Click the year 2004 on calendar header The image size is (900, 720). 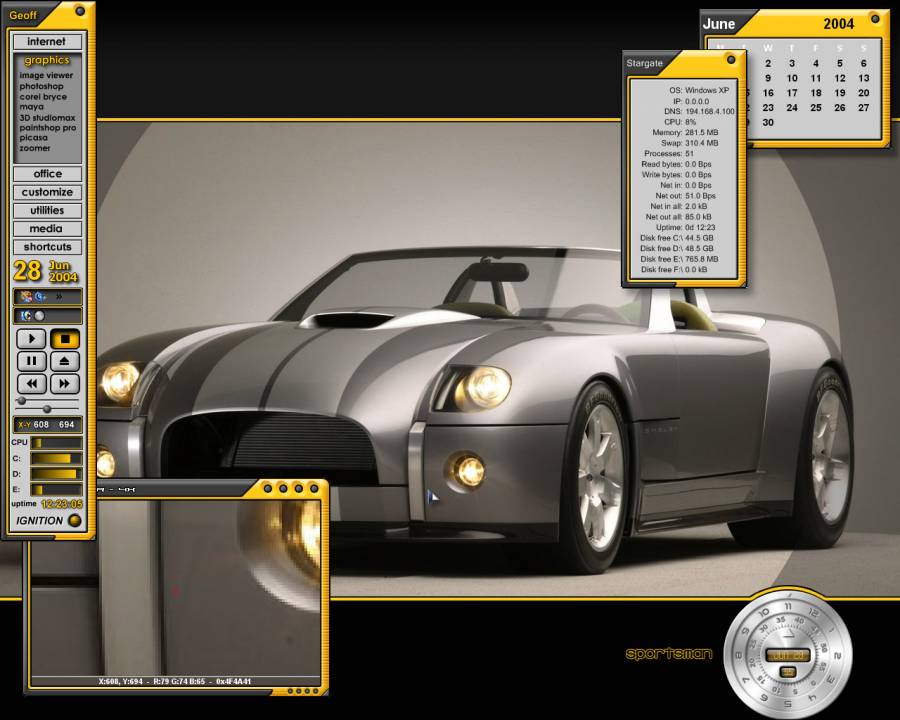coord(839,24)
